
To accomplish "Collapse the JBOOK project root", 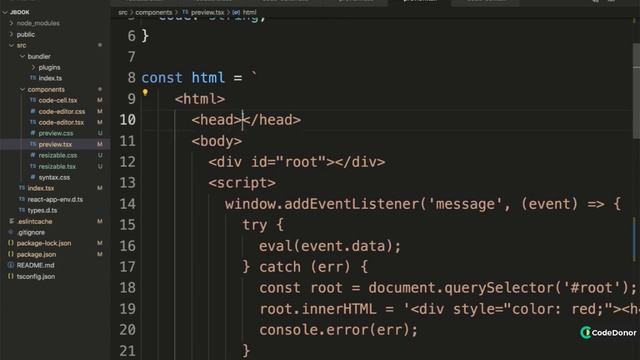I will click(5, 12).
